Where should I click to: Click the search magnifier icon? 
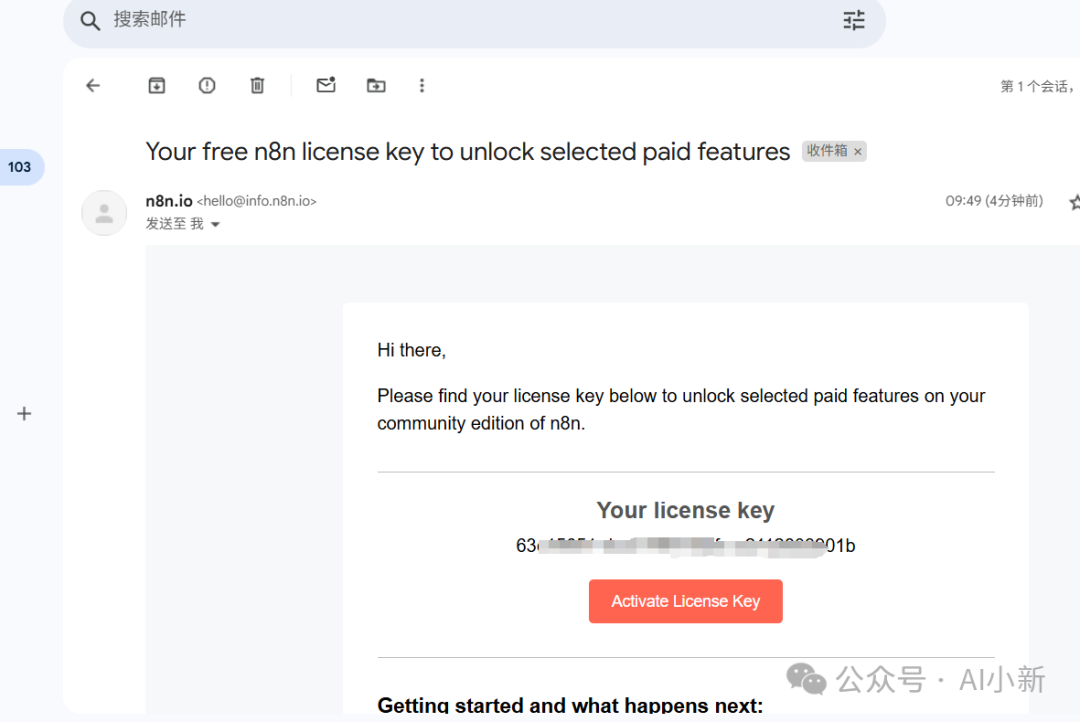(x=90, y=21)
